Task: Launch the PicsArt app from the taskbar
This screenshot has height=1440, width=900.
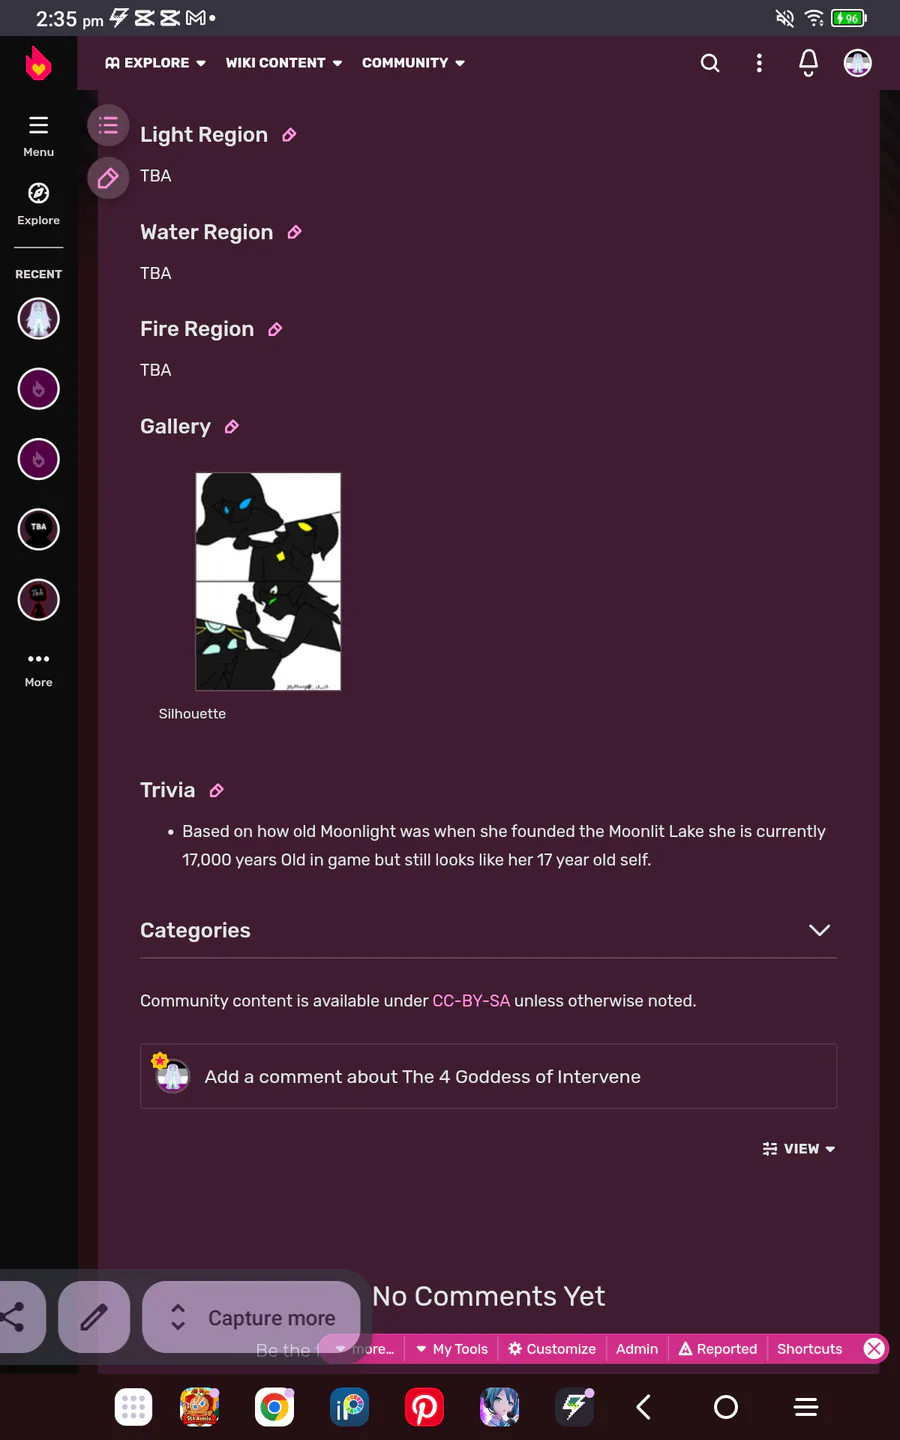Action: point(349,1407)
